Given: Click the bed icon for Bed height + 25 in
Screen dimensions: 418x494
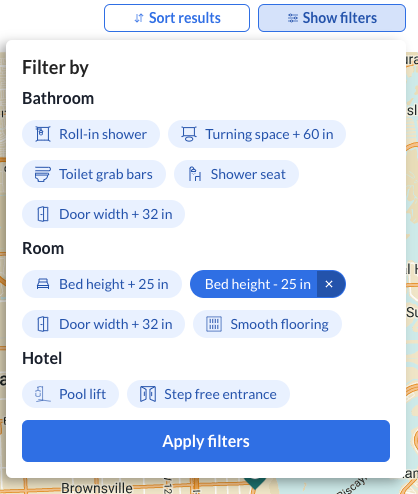Looking at the screenshot, I should (43, 284).
